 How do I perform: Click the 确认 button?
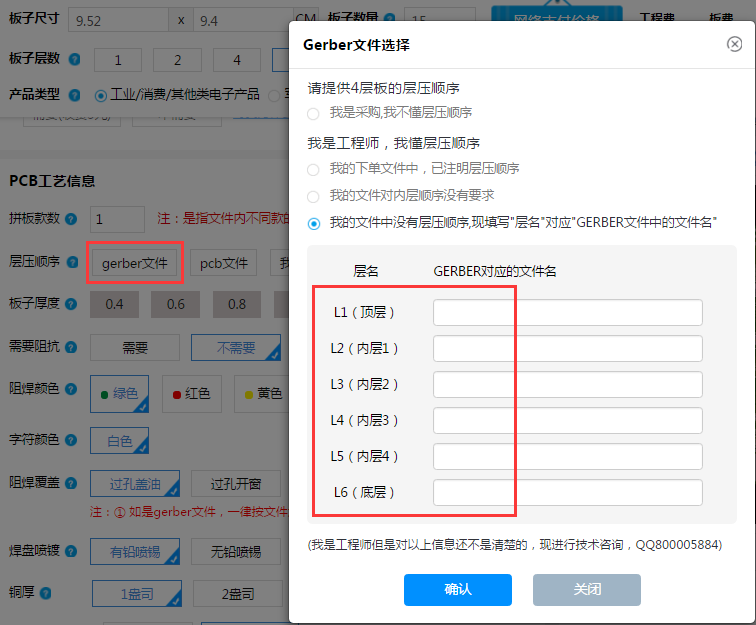pyautogui.click(x=457, y=589)
